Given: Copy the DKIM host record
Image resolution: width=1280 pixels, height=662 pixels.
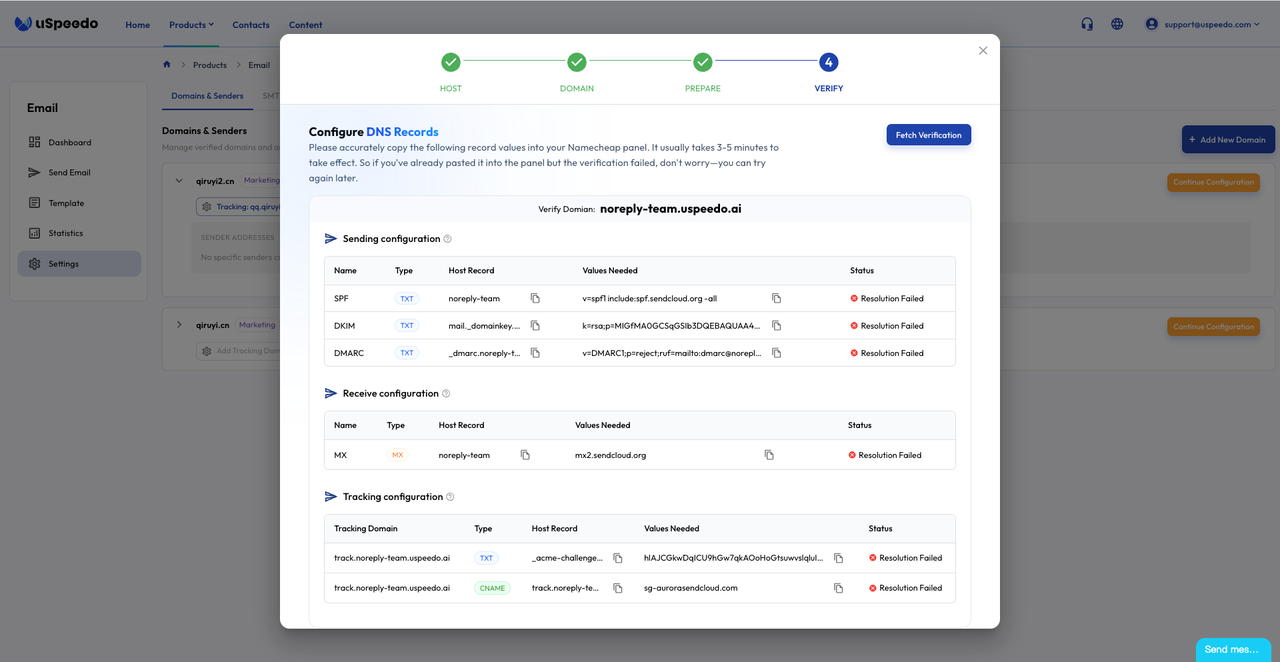Looking at the screenshot, I should point(535,326).
